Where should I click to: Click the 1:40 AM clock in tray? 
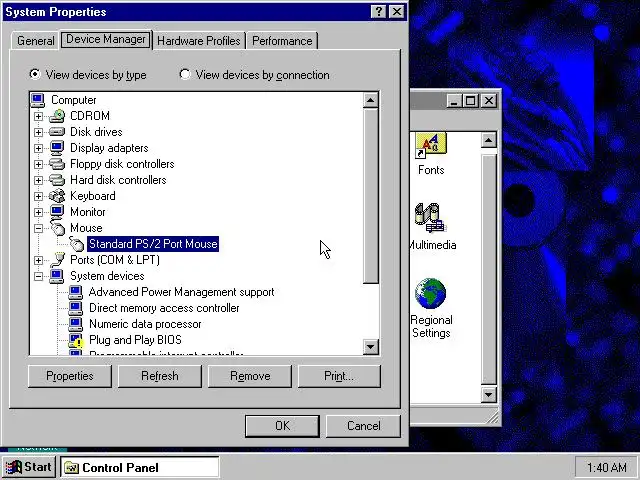pyautogui.click(x=607, y=467)
